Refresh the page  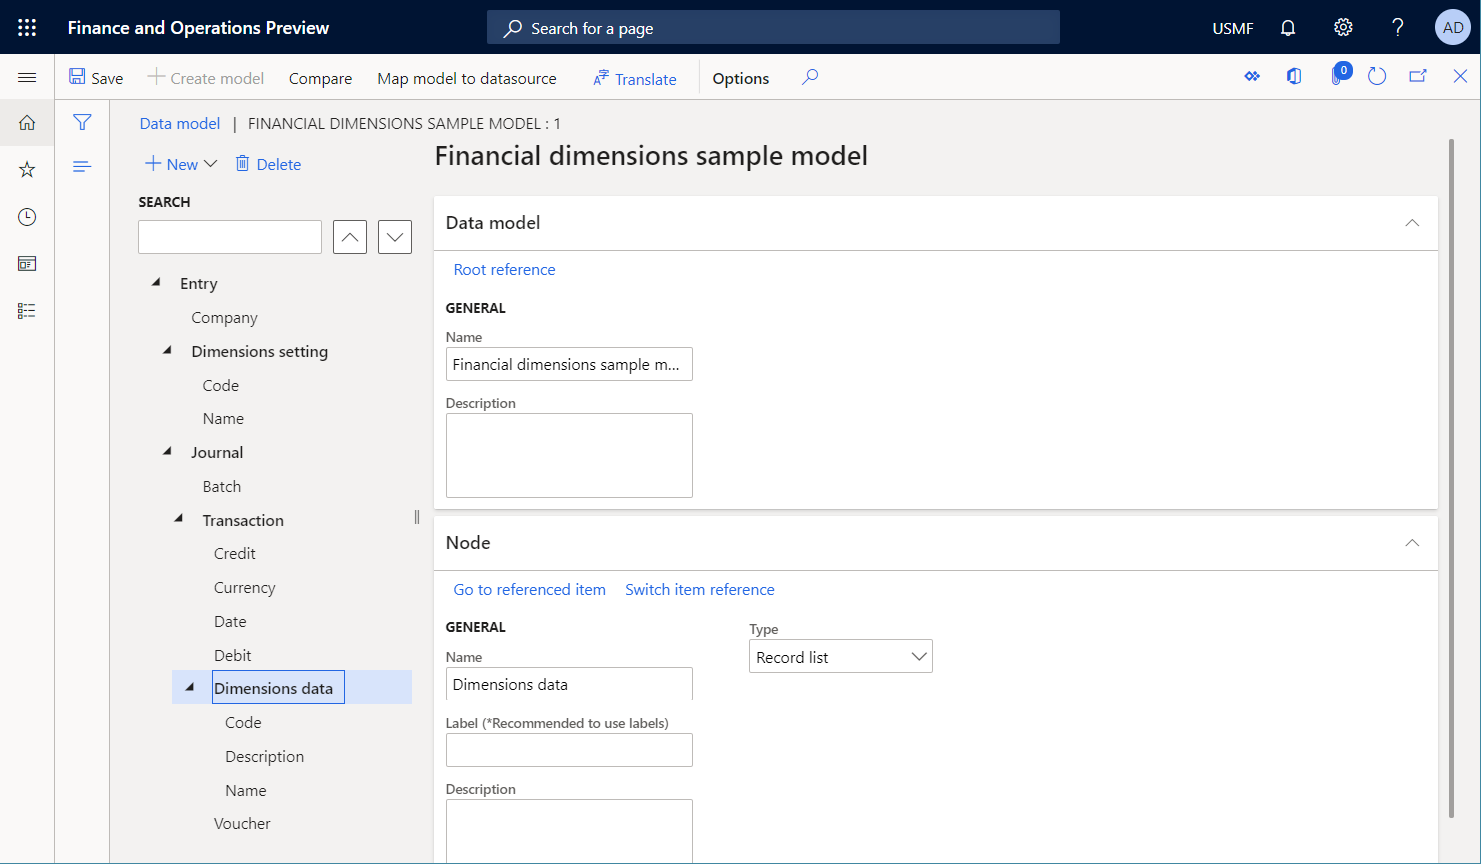point(1377,77)
